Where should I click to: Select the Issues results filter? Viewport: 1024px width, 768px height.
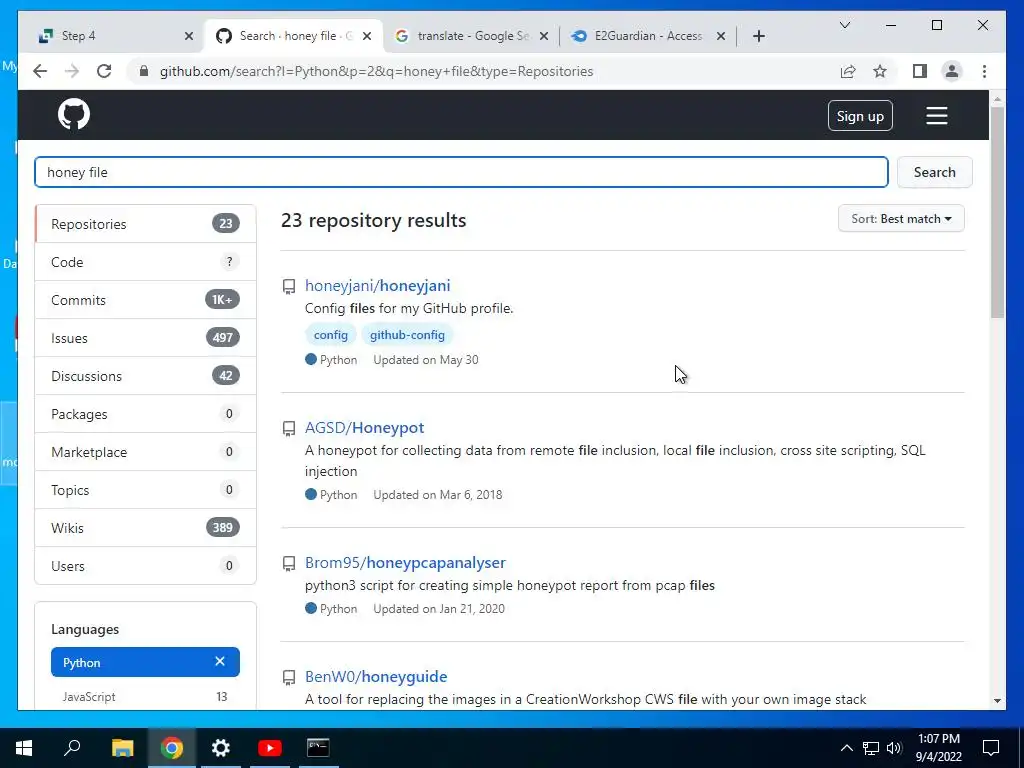pos(145,338)
